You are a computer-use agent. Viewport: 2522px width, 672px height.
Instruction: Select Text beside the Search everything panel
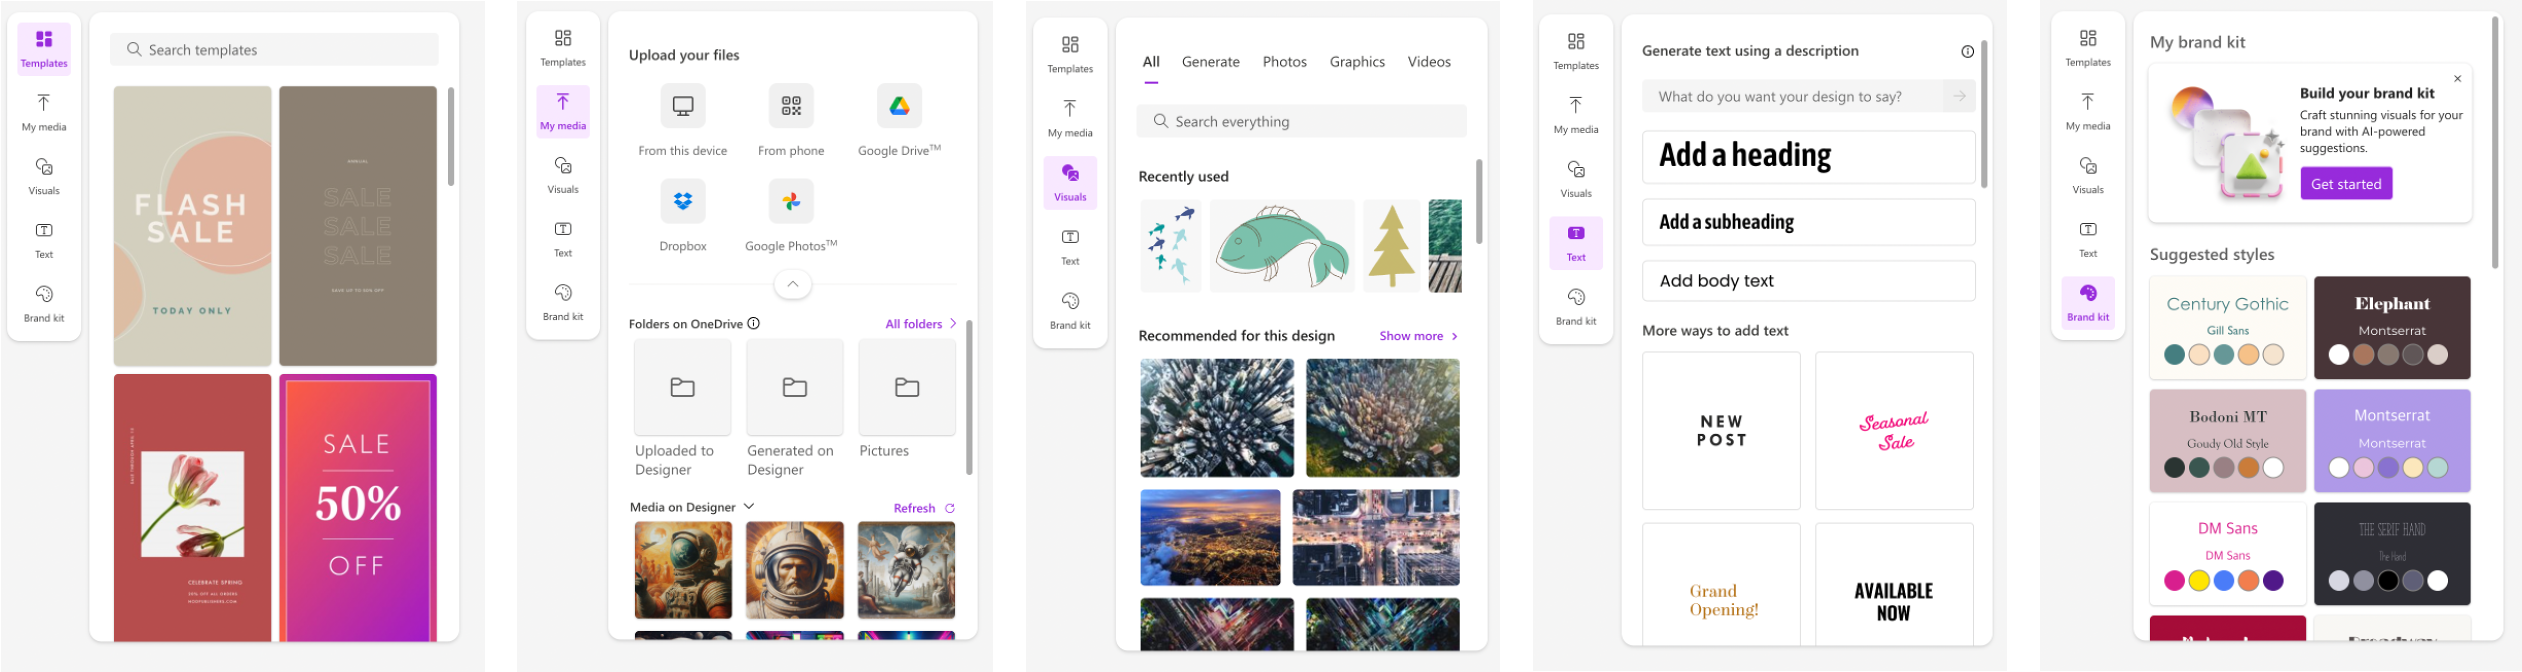pos(1070,246)
